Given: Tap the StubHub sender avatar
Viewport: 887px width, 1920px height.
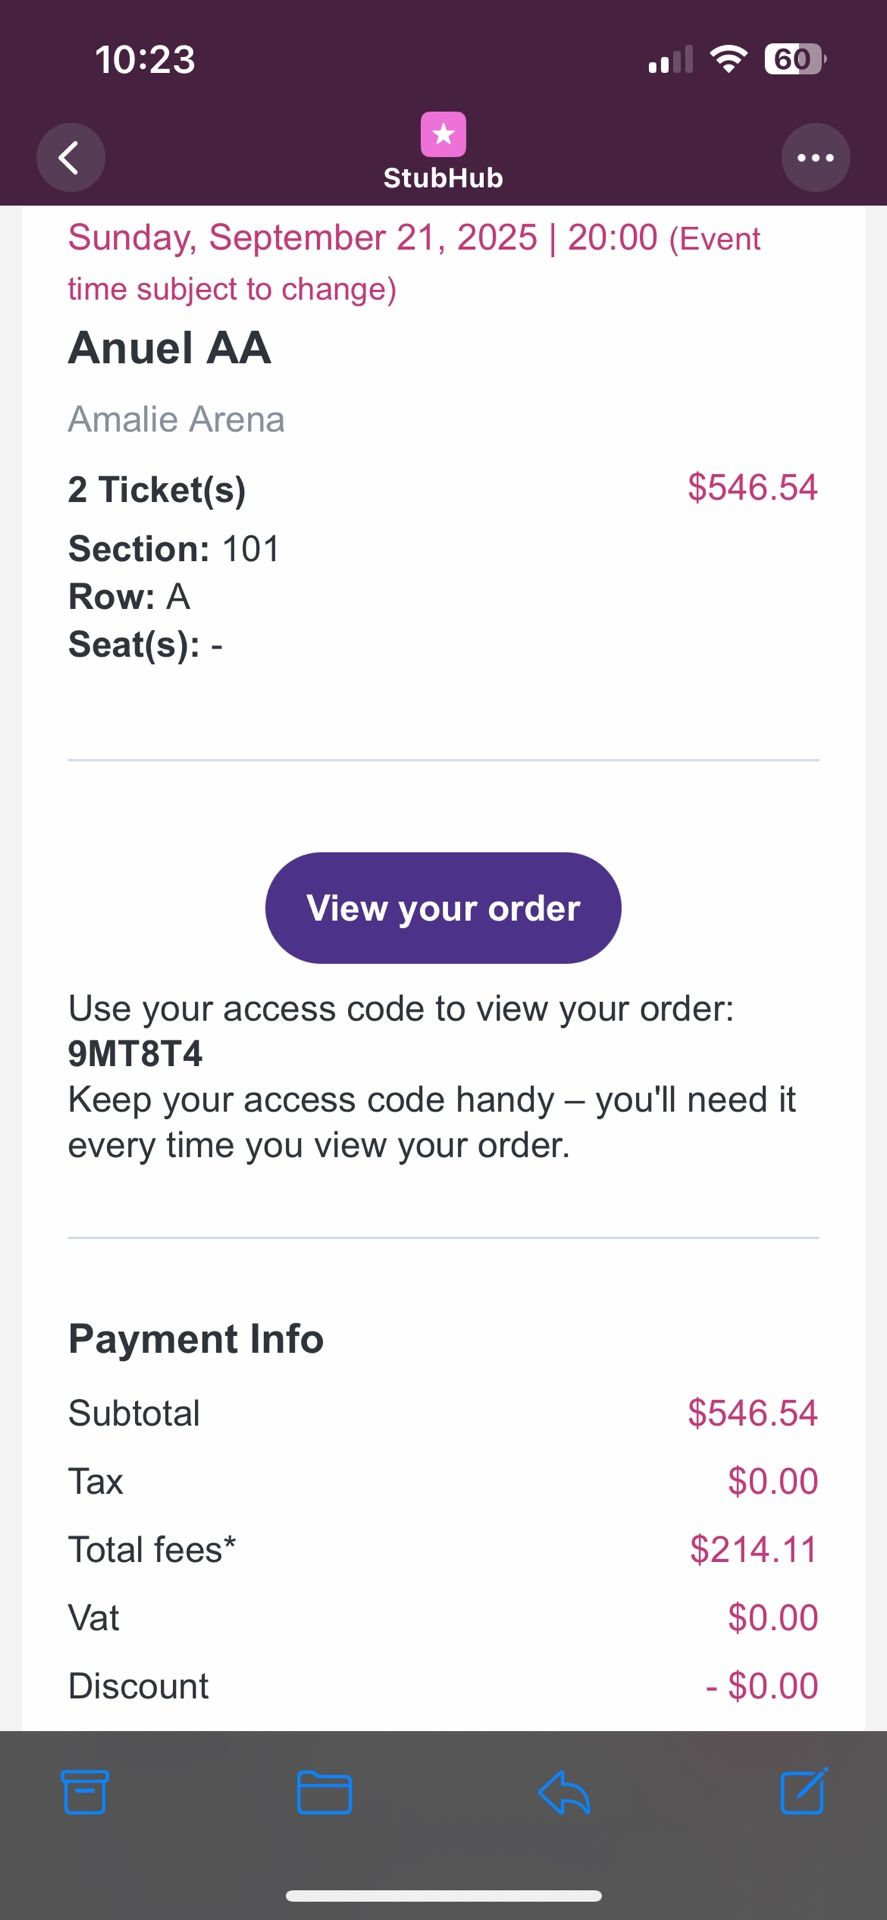Looking at the screenshot, I should click(x=442, y=135).
